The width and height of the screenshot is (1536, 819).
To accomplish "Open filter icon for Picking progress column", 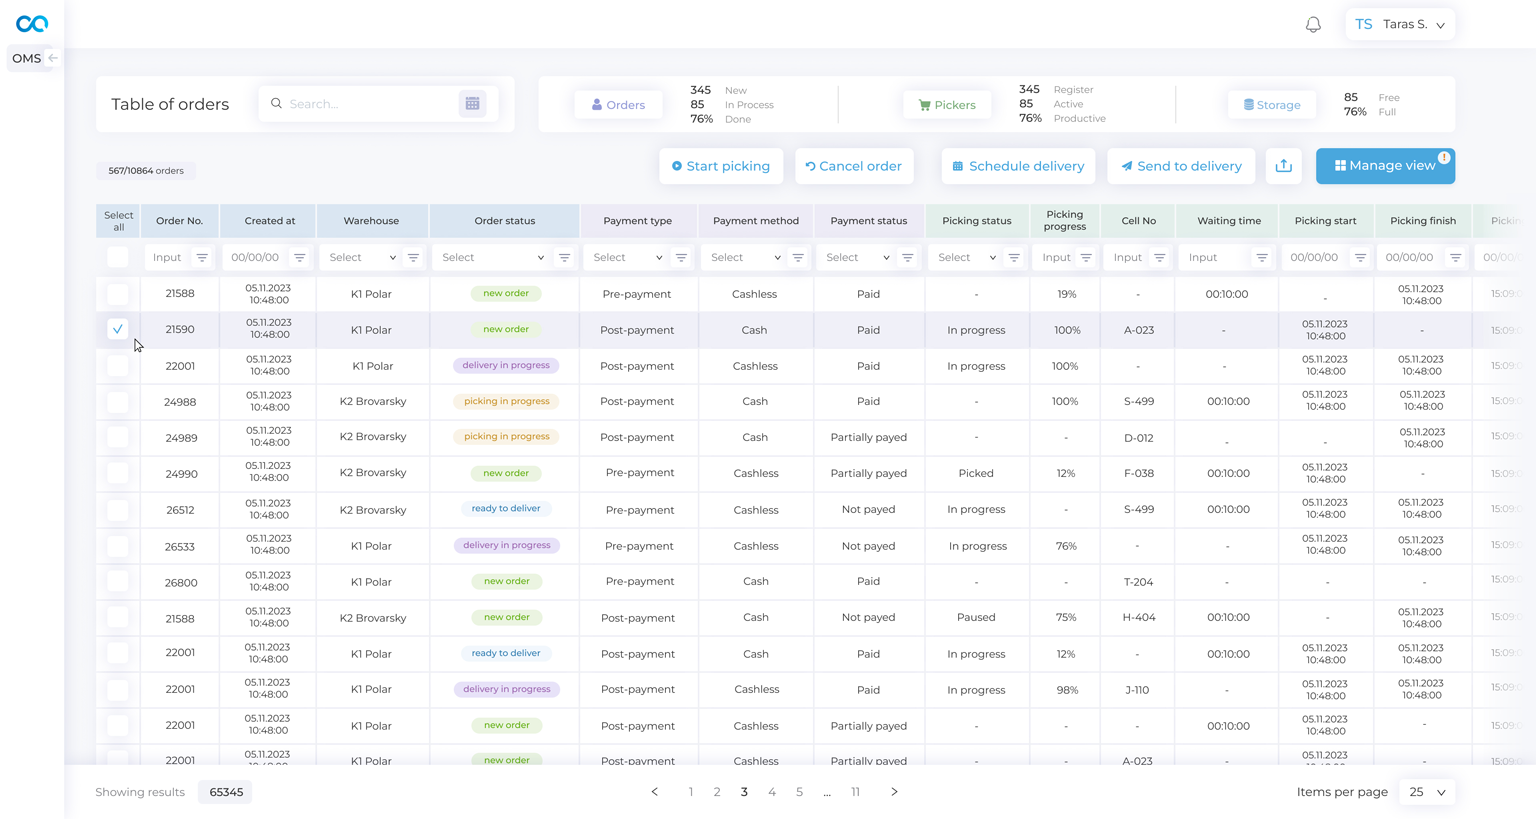I will point(1086,258).
